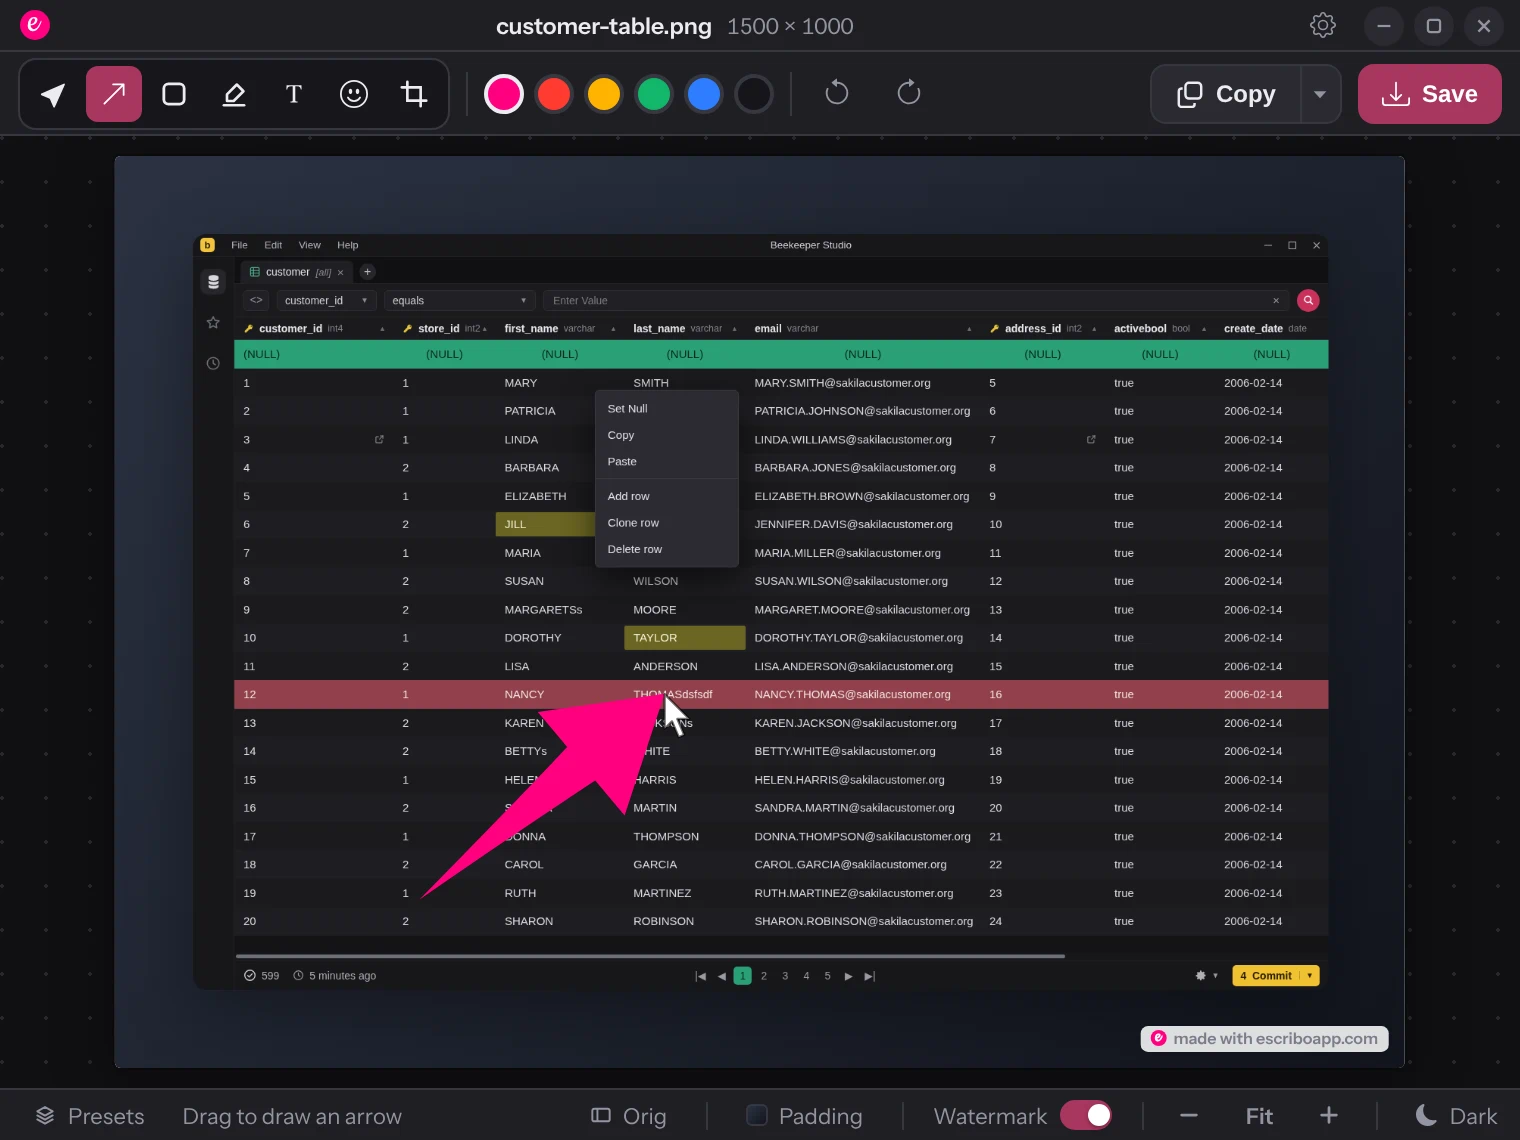Select the pointer selection tool
This screenshot has height=1140, width=1520.
54,94
